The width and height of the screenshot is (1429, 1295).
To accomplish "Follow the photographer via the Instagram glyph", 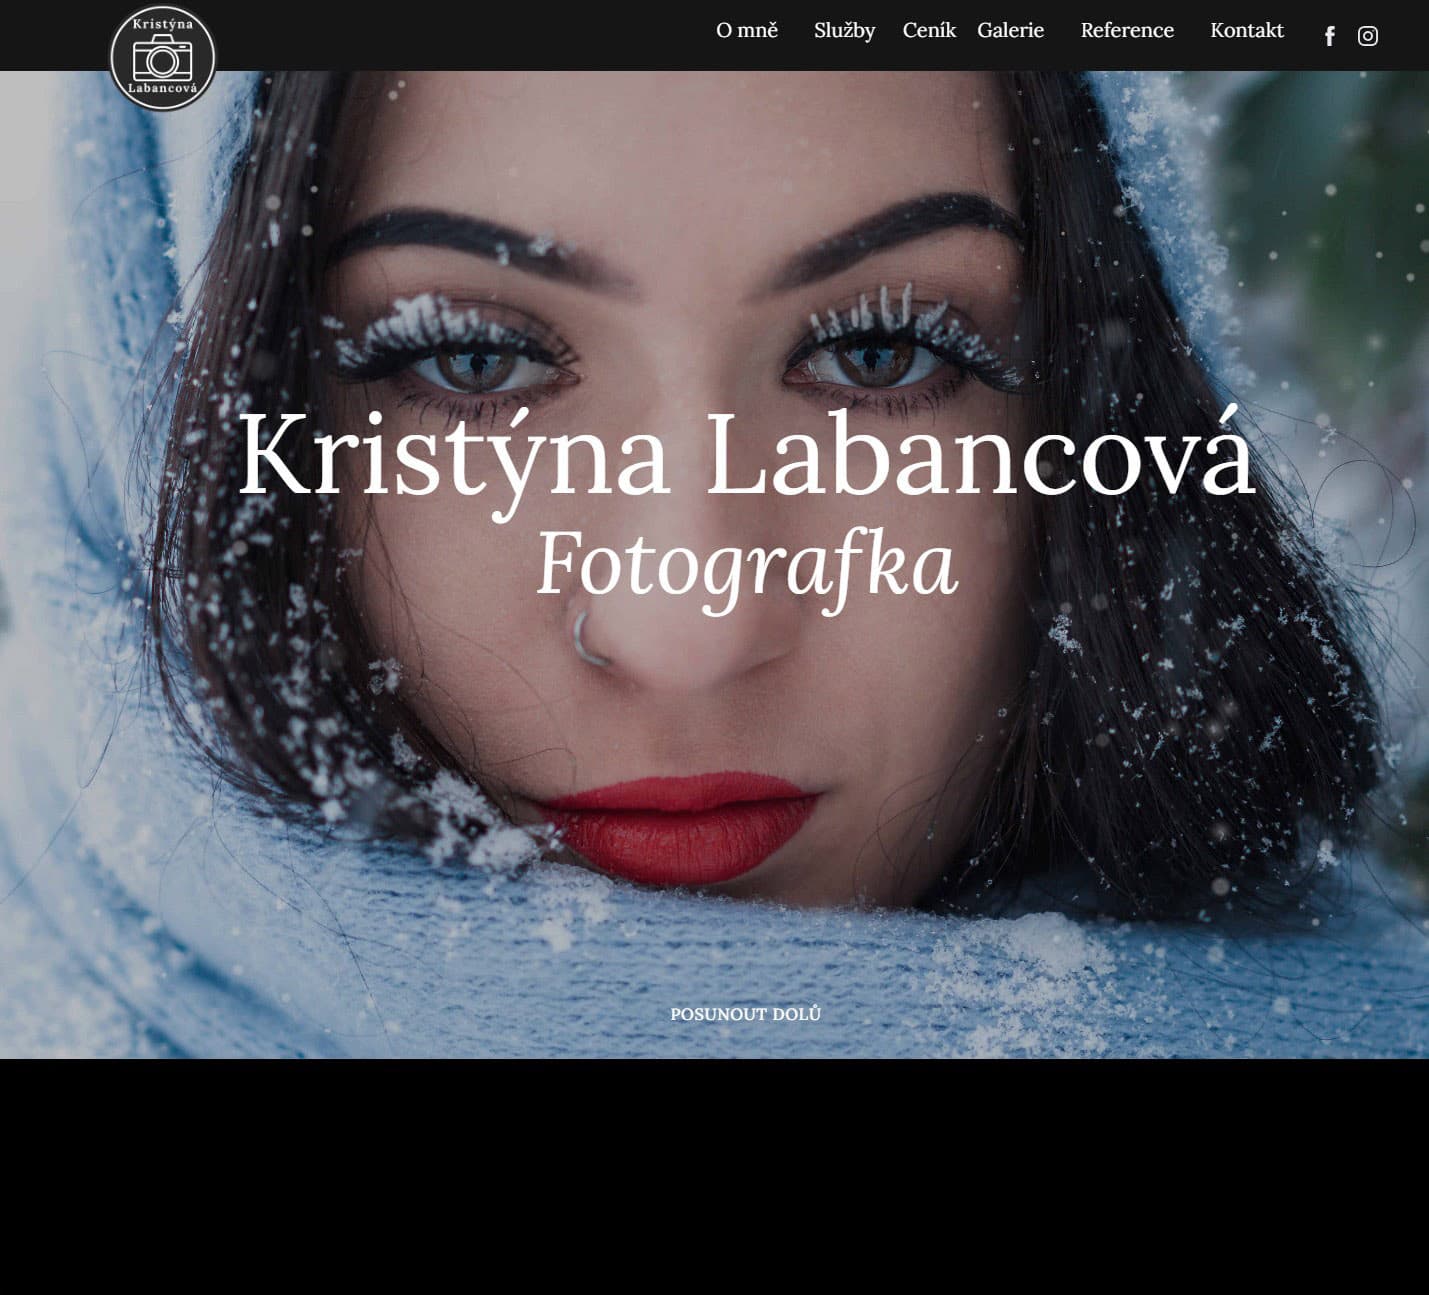I will 1367,35.
